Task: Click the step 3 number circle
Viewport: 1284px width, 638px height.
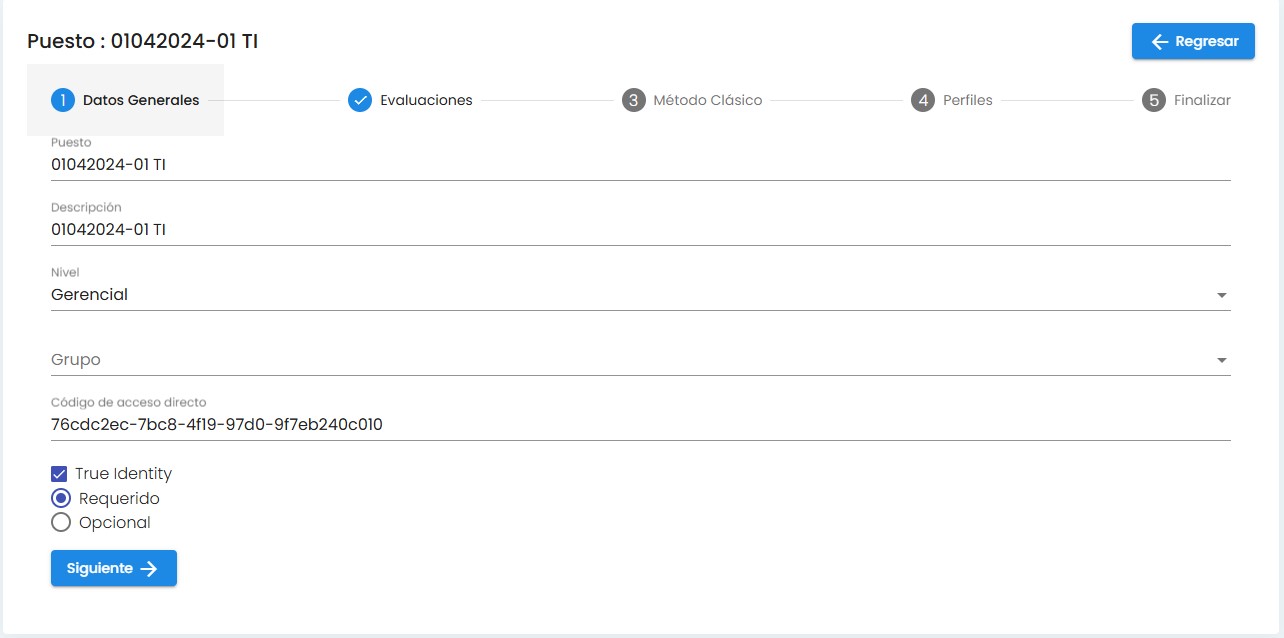Action: click(633, 100)
